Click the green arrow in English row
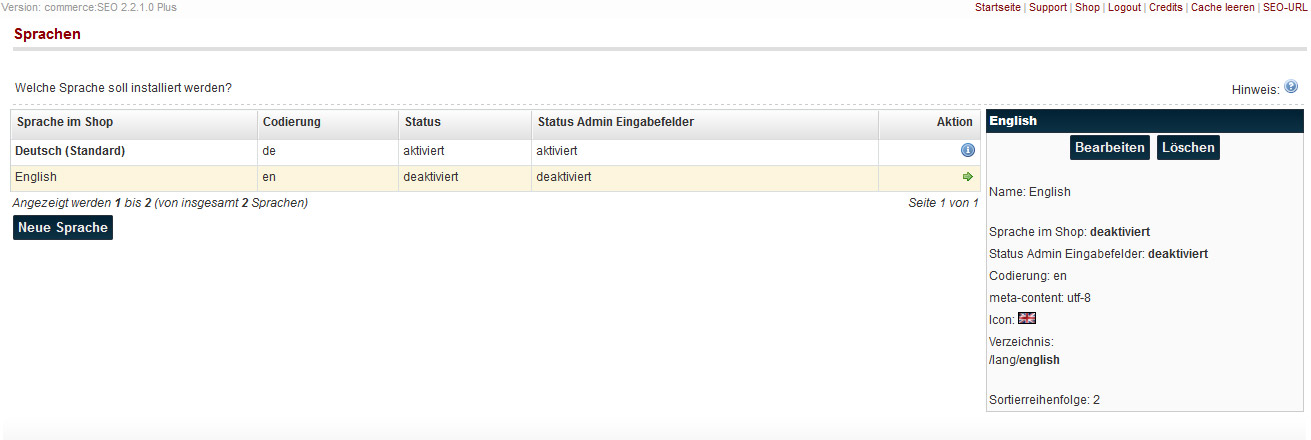 coord(967,177)
